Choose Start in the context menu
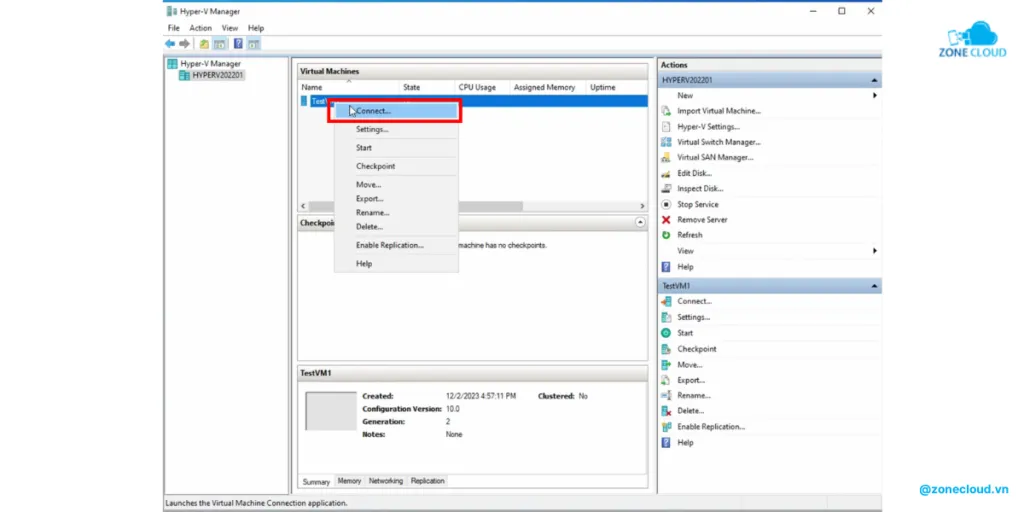This screenshot has height=512, width=1024. 396,148
